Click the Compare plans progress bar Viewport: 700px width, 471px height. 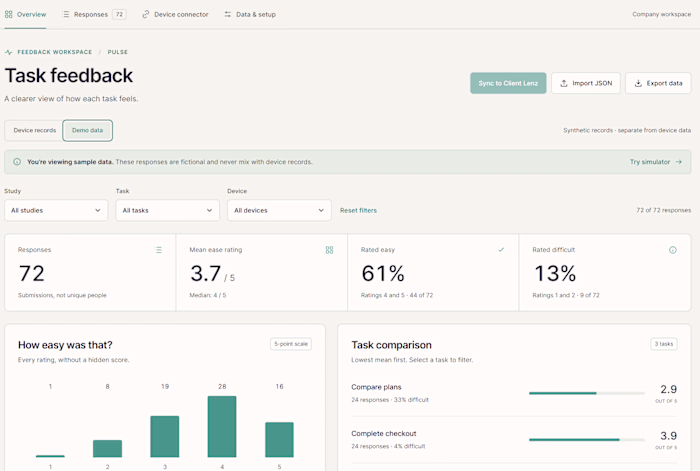[x=587, y=393]
